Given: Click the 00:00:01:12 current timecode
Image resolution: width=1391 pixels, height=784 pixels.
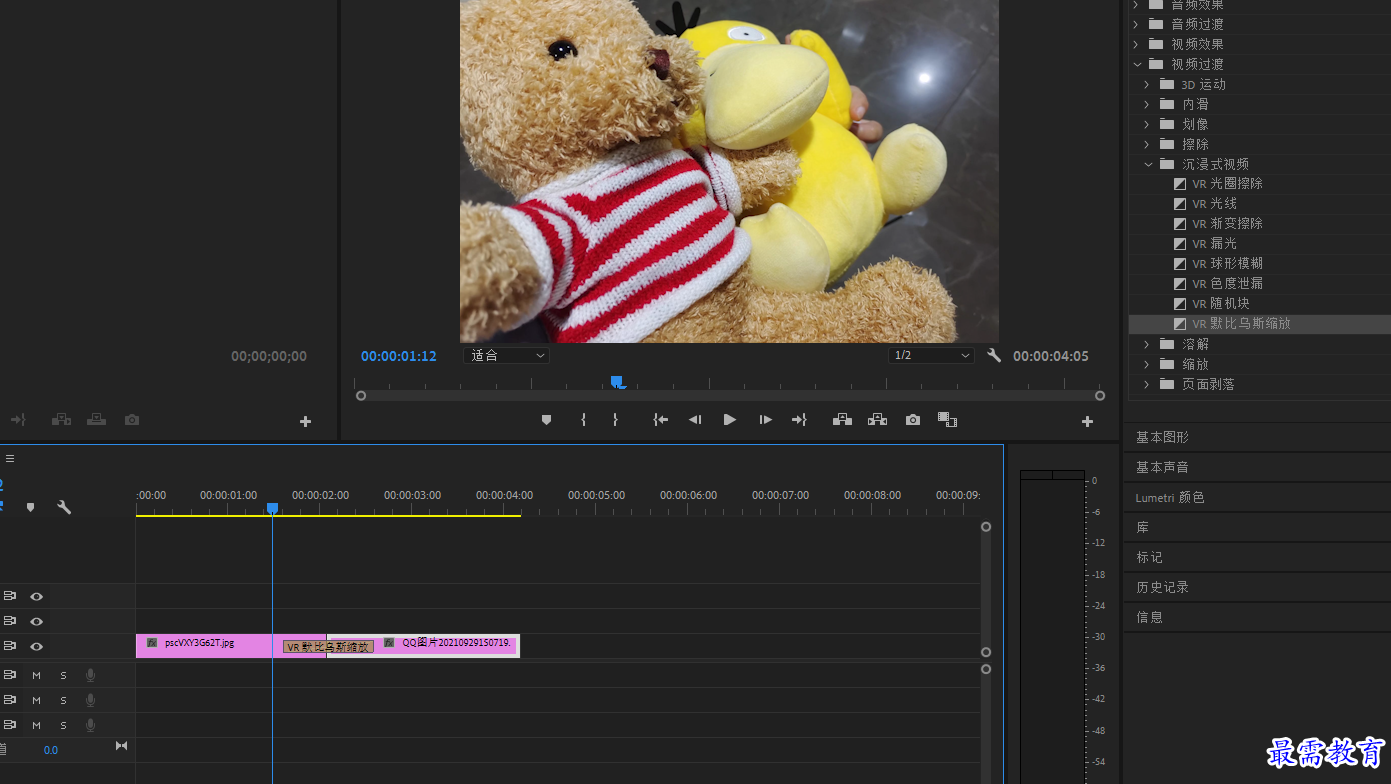Looking at the screenshot, I should tap(398, 356).
